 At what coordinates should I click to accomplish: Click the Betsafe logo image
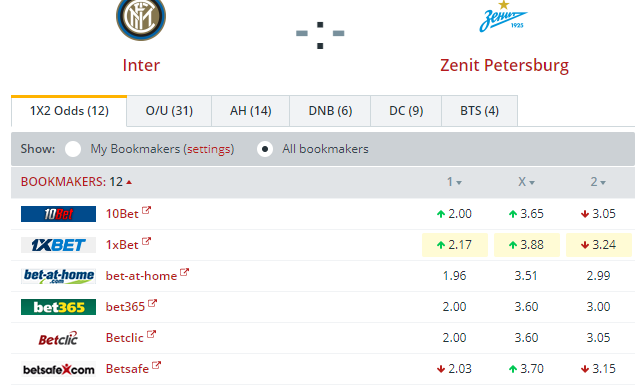pos(58,369)
